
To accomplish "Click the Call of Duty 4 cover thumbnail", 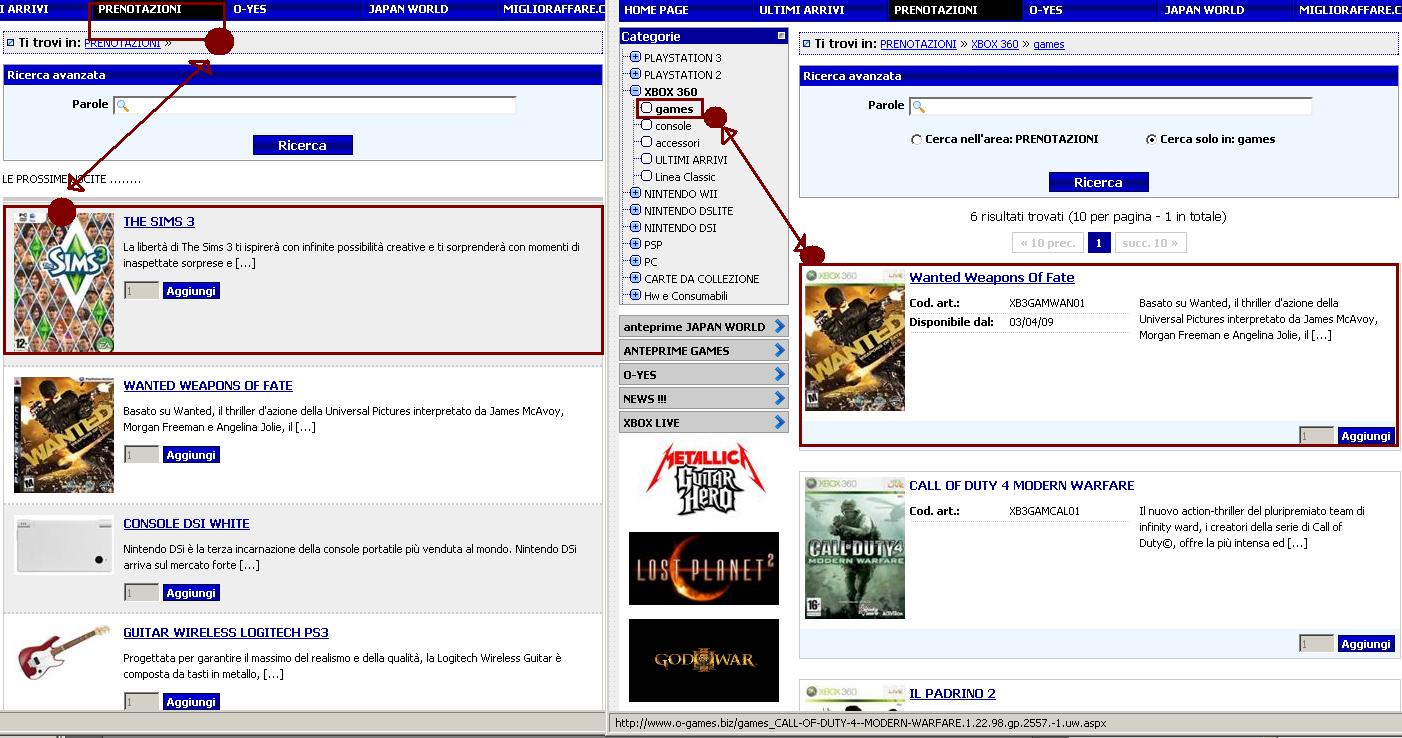I will click(x=855, y=548).
